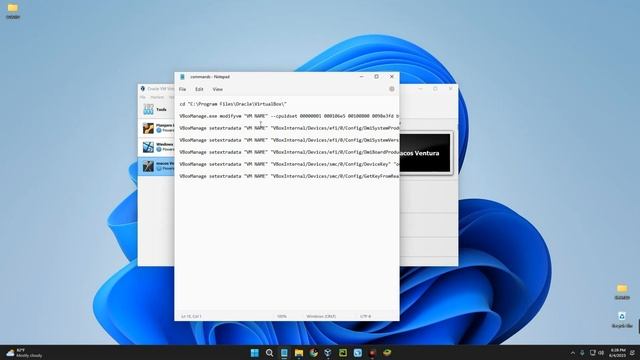Show hidden system tray icons
This screenshot has height=360, width=640.
coord(572,353)
